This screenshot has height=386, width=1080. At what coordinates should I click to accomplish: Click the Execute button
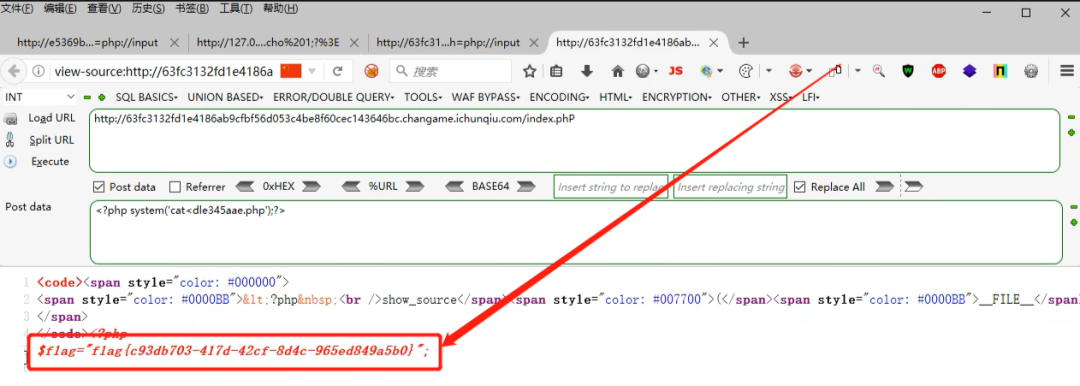(50, 161)
